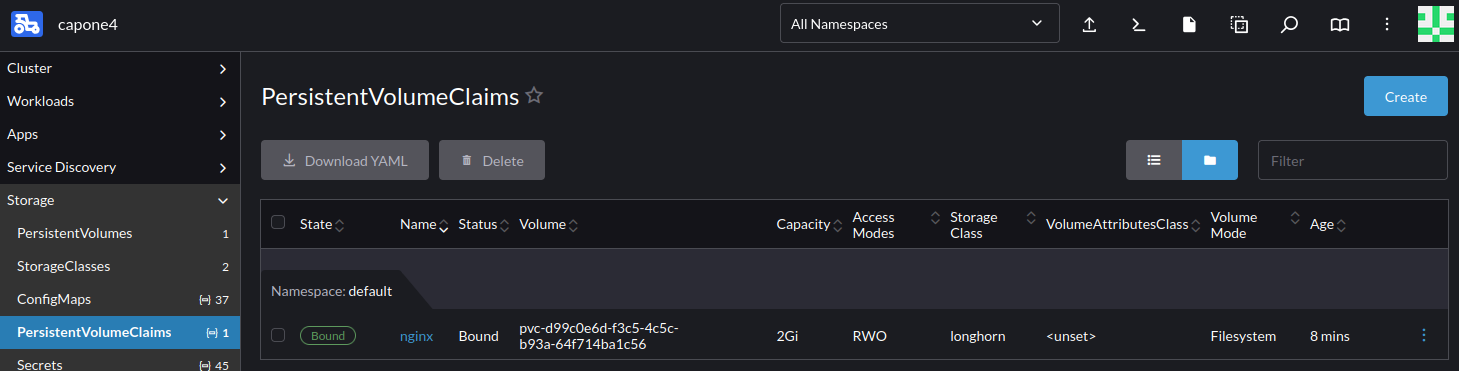Open the nginx claim link
Image resolution: width=1459 pixels, height=371 pixels.
416,336
